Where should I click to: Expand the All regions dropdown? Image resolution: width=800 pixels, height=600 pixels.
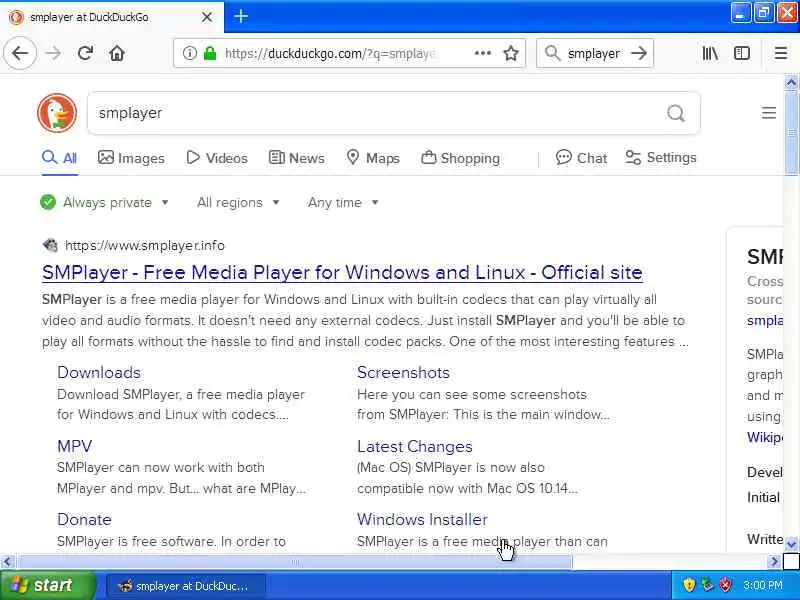[238, 203]
